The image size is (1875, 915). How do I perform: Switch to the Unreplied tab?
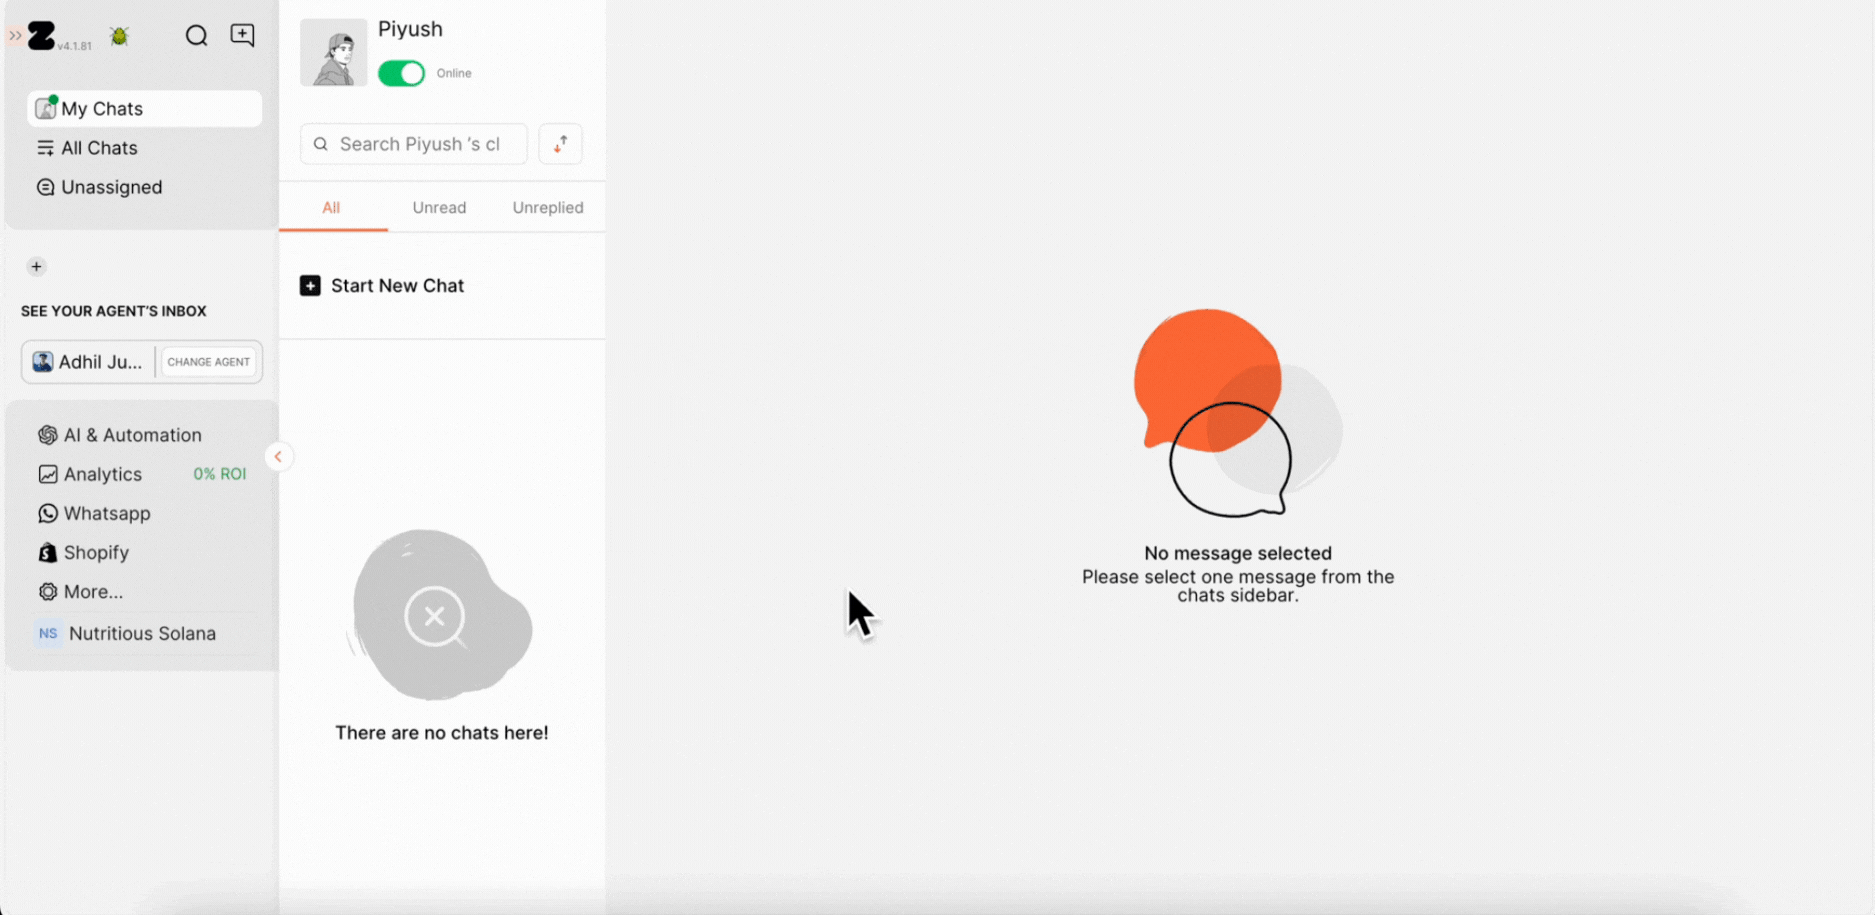[x=548, y=208]
